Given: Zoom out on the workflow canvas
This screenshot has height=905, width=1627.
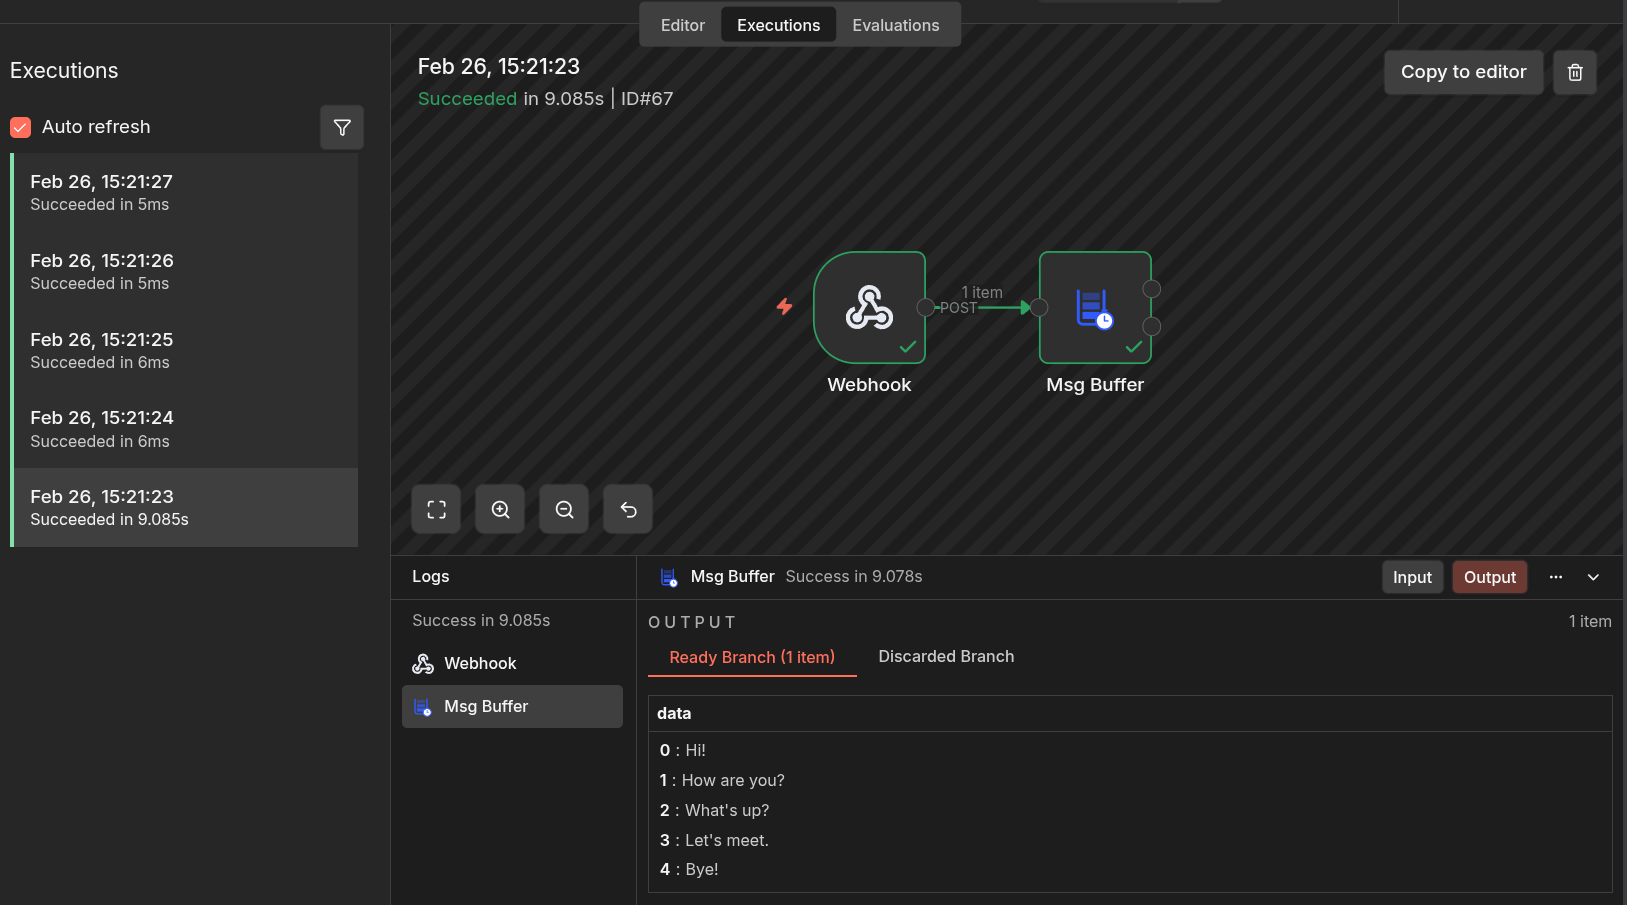Looking at the screenshot, I should coord(564,510).
